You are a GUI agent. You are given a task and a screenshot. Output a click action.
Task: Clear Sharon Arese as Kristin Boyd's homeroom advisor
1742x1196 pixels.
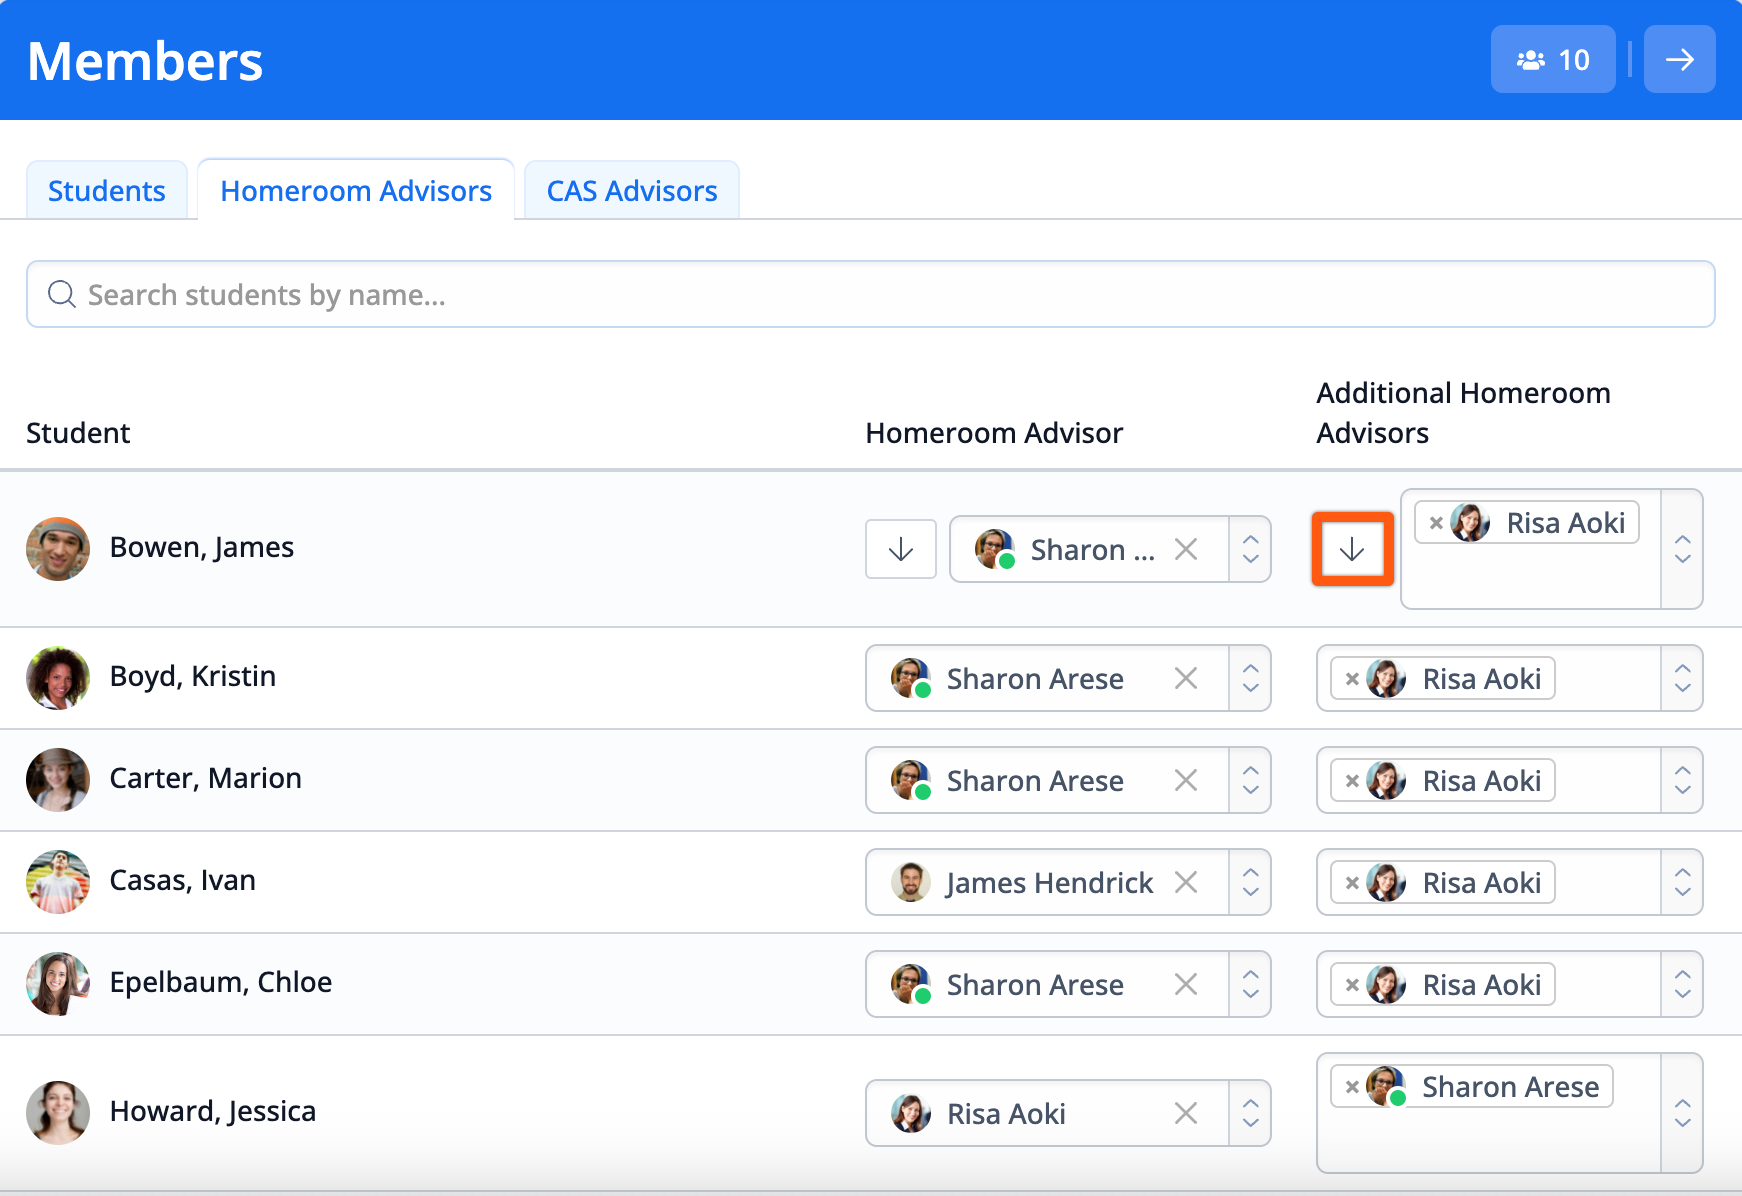[x=1186, y=679]
